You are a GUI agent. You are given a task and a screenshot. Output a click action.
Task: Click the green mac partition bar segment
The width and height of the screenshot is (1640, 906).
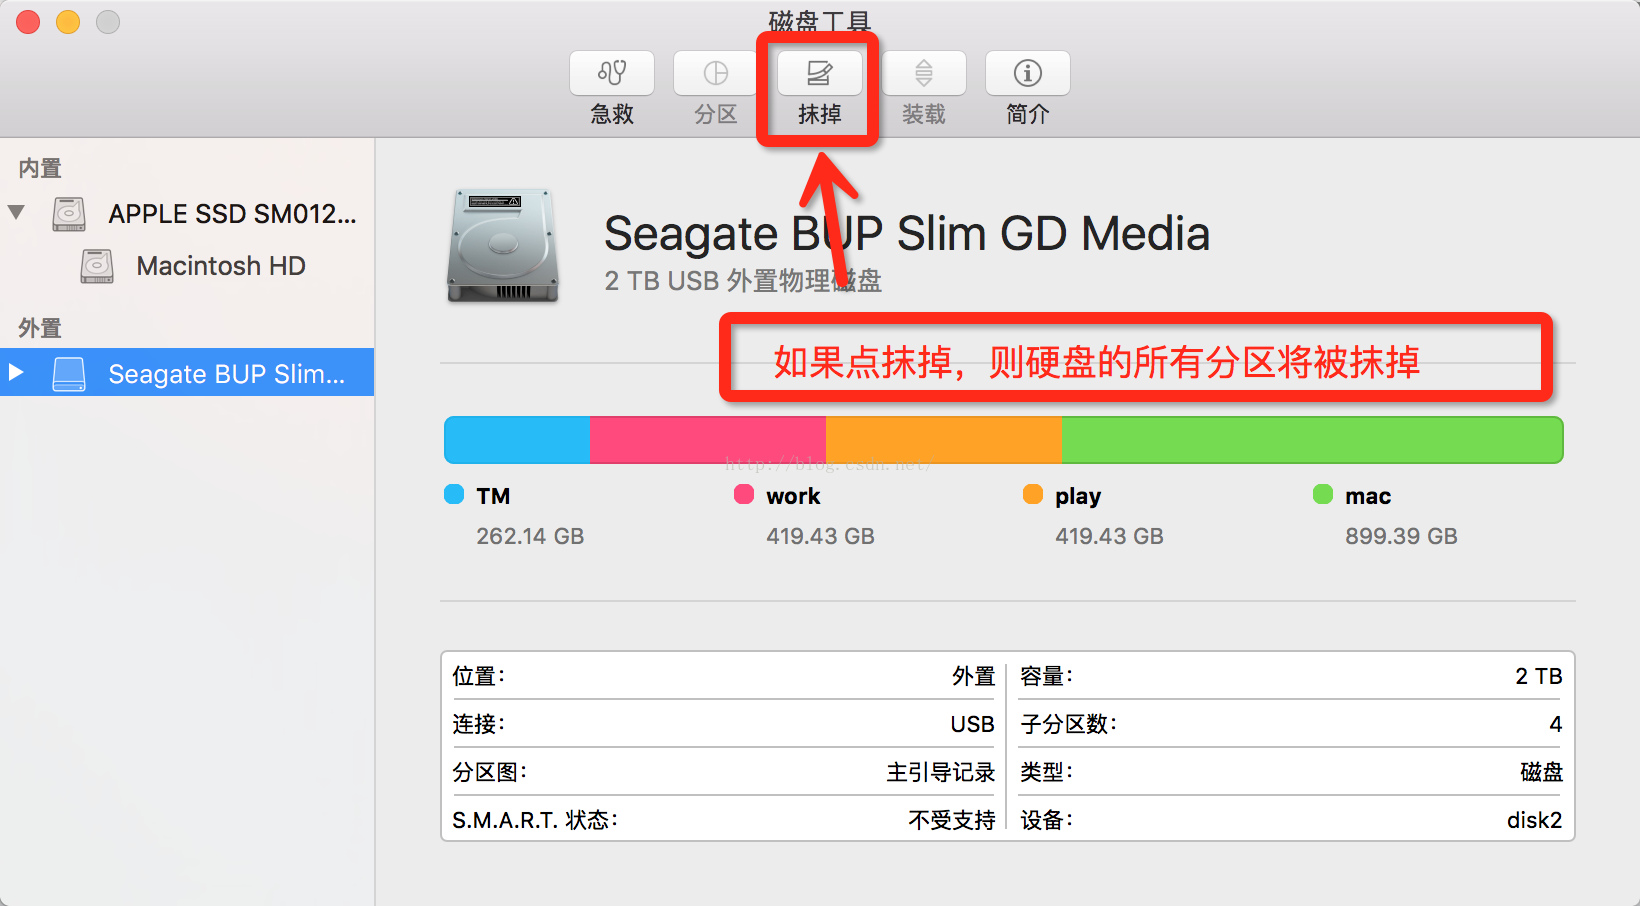click(1312, 440)
